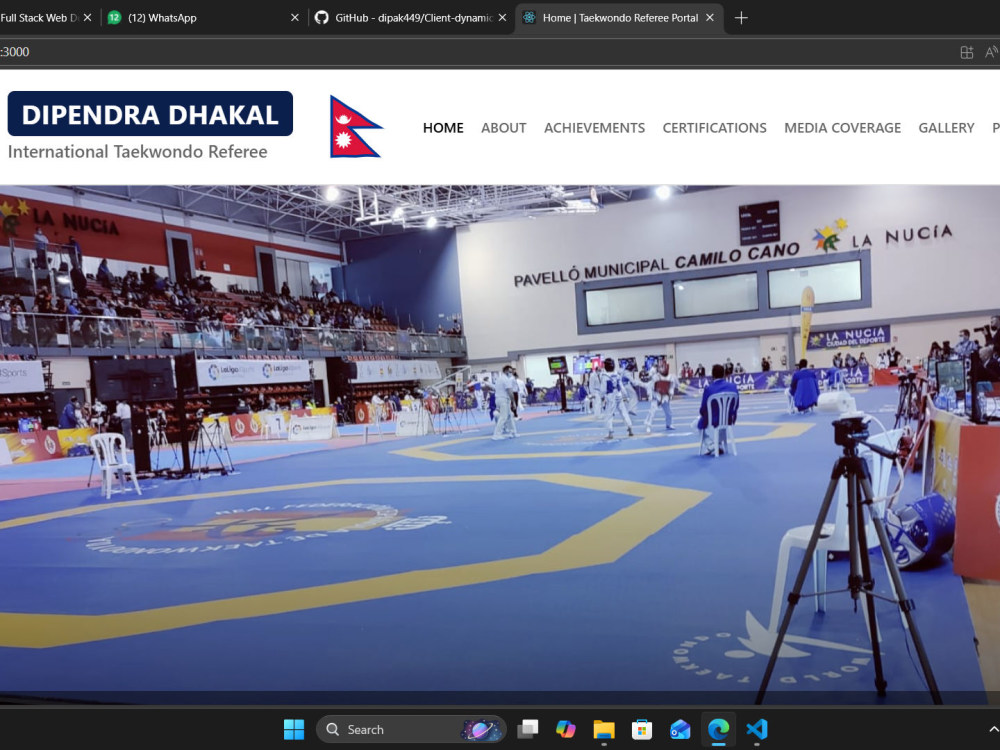
Task: Open Visual Studio Code from taskbar
Action: pyautogui.click(x=757, y=729)
